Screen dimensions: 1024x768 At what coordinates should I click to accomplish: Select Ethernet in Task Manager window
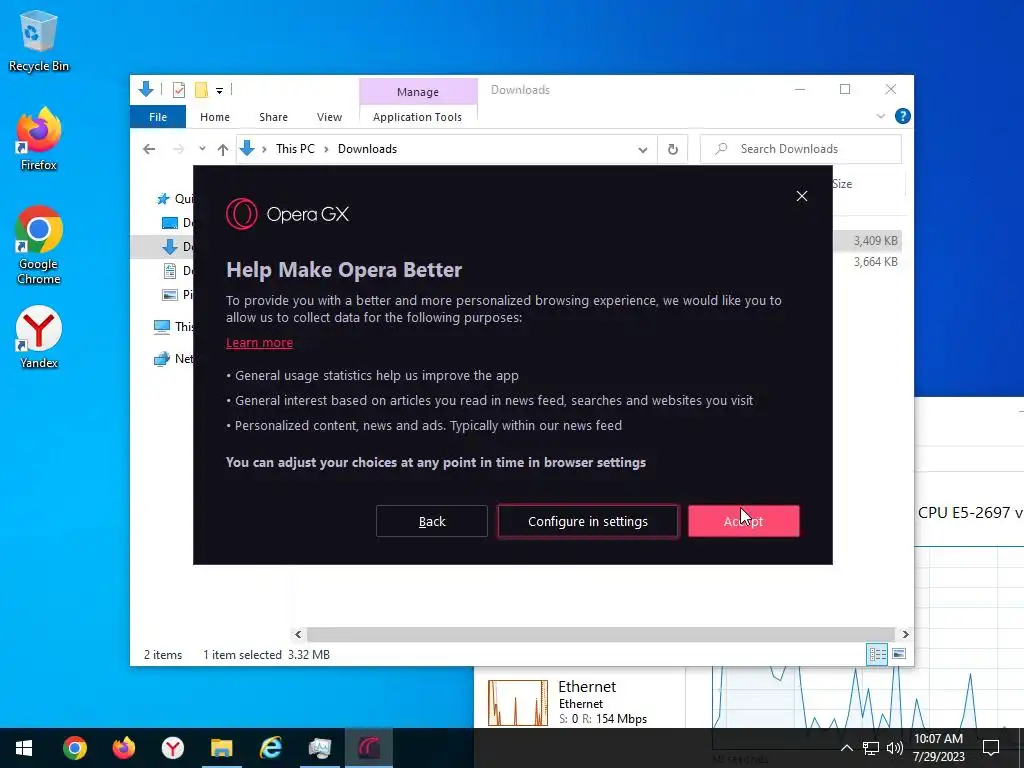tap(580, 702)
